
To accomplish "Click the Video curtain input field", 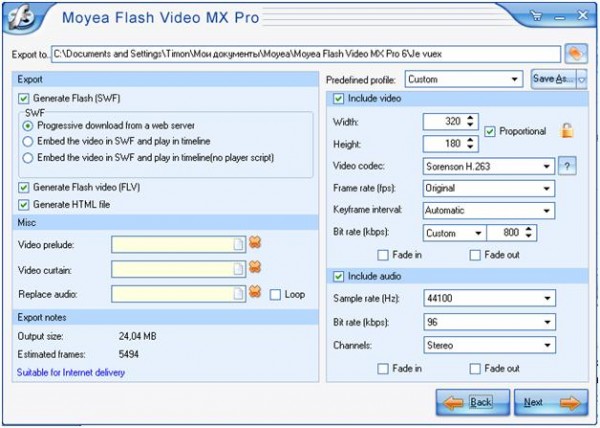I will tap(178, 269).
